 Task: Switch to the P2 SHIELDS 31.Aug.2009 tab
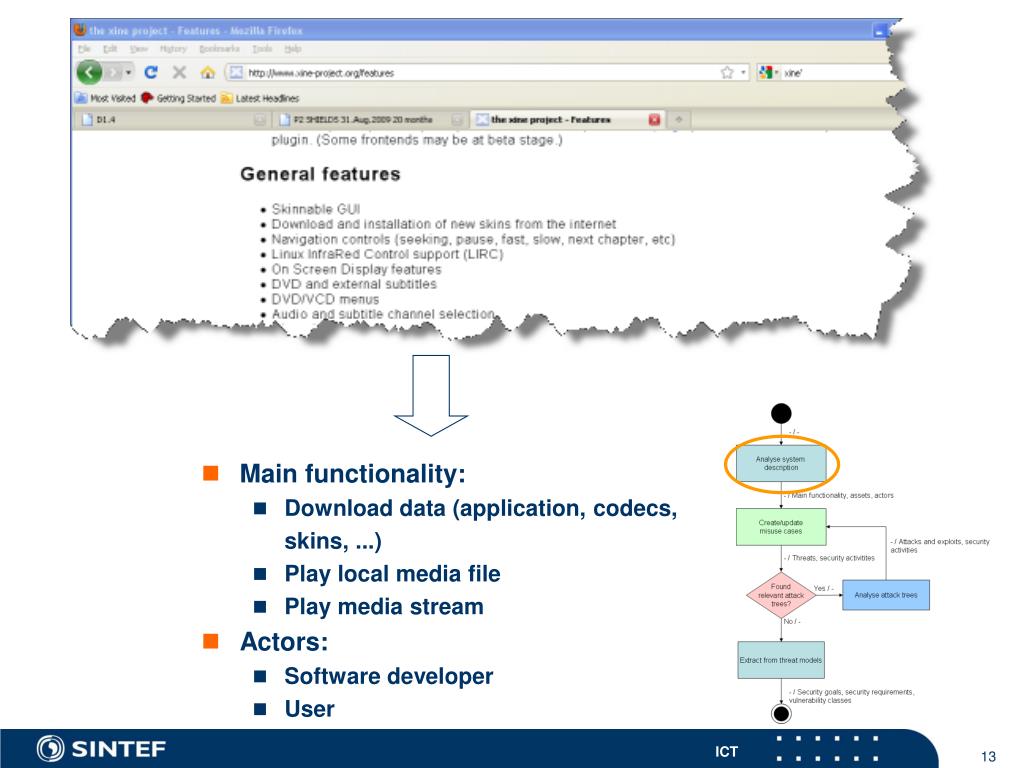point(370,120)
